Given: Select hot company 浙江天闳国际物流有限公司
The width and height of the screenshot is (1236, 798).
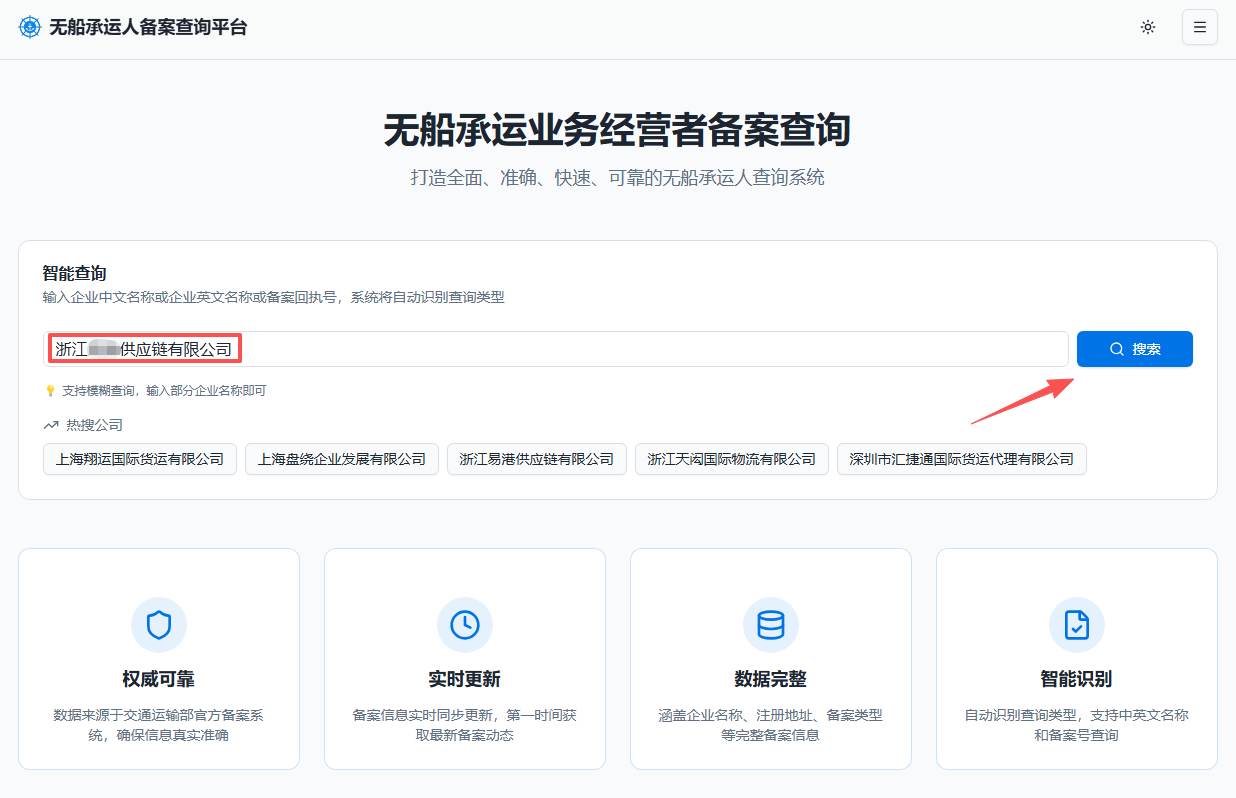Looking at the screenshot, I should click(732, 459).
